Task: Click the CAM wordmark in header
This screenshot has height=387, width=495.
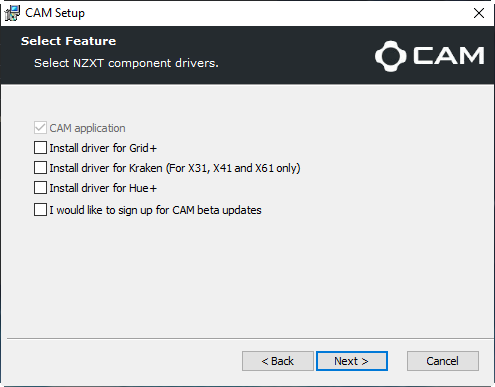Action: point(449,55)
